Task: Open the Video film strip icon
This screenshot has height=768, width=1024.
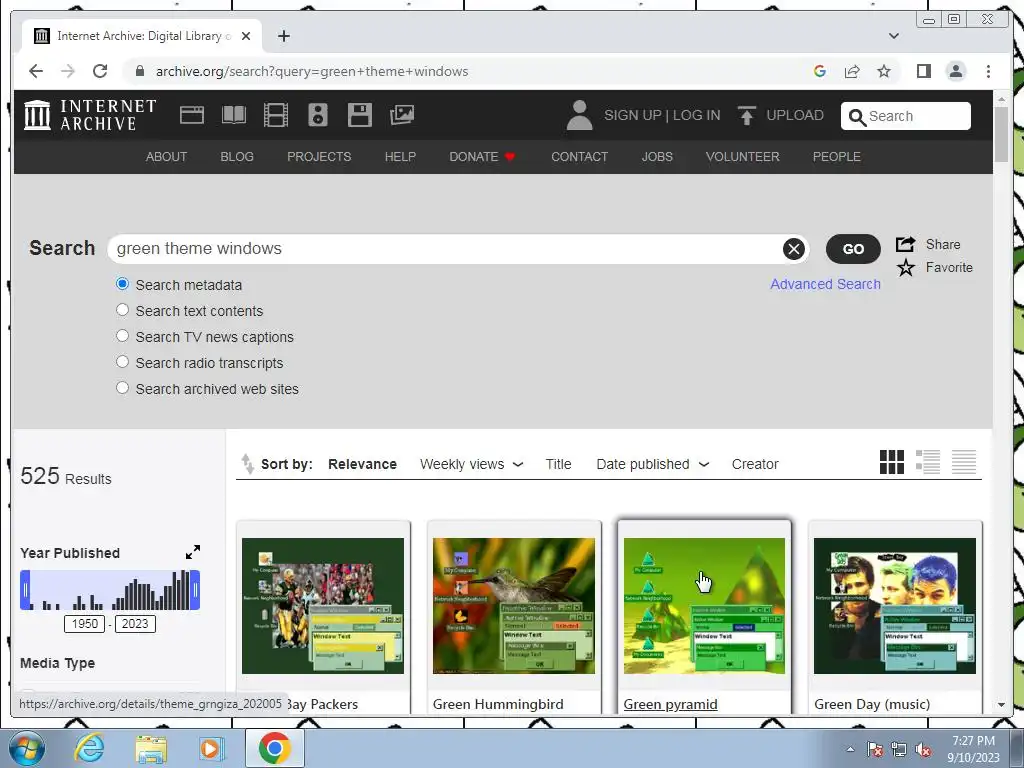Action: [x=276, y=115]
